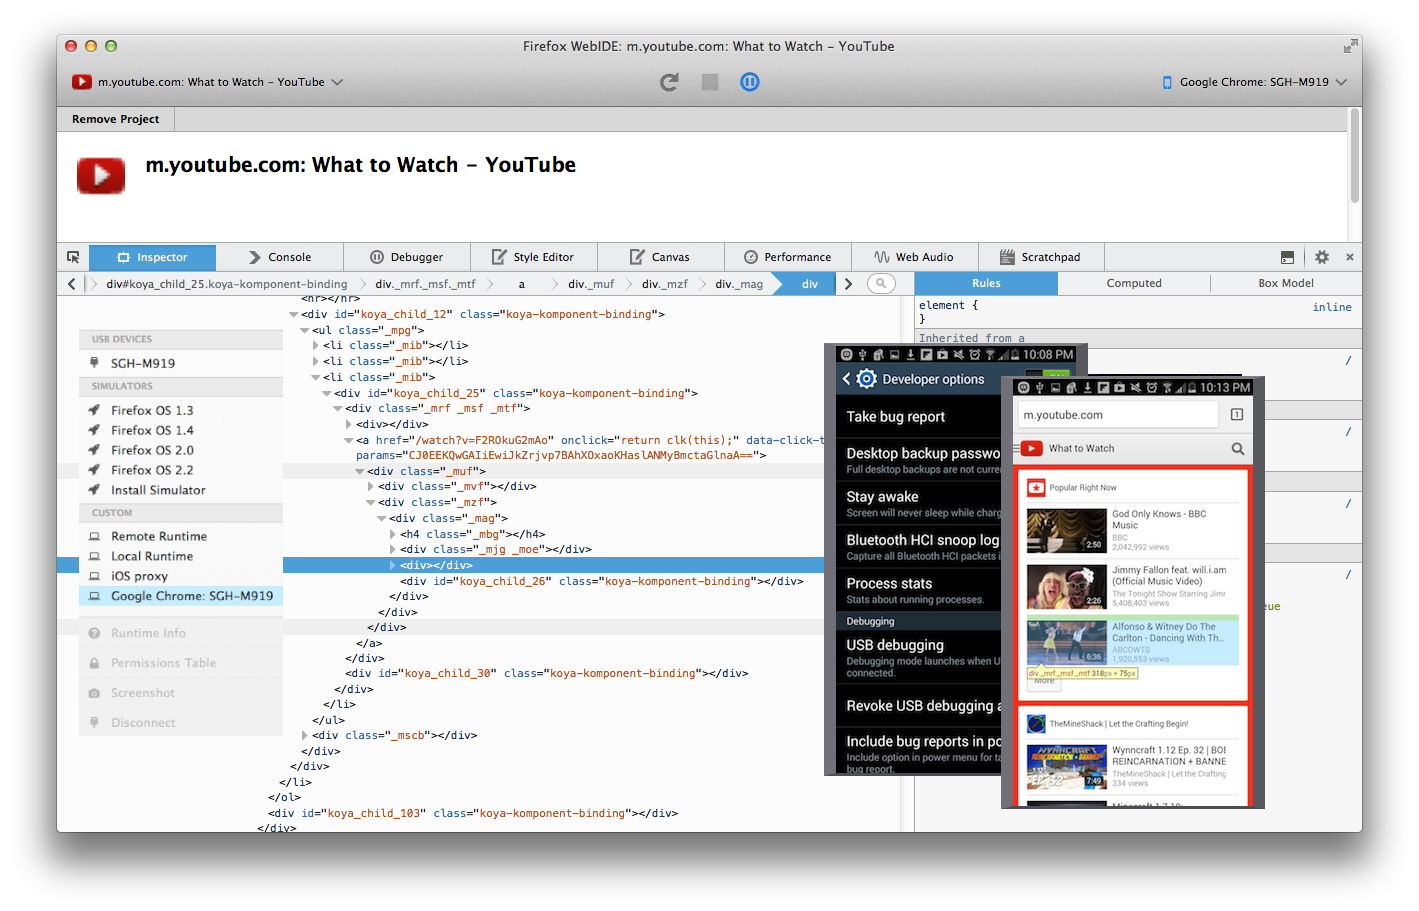Select div._mag in the breadcrumb trail
Screen dimensions: 1419x911
click(739, 284)
